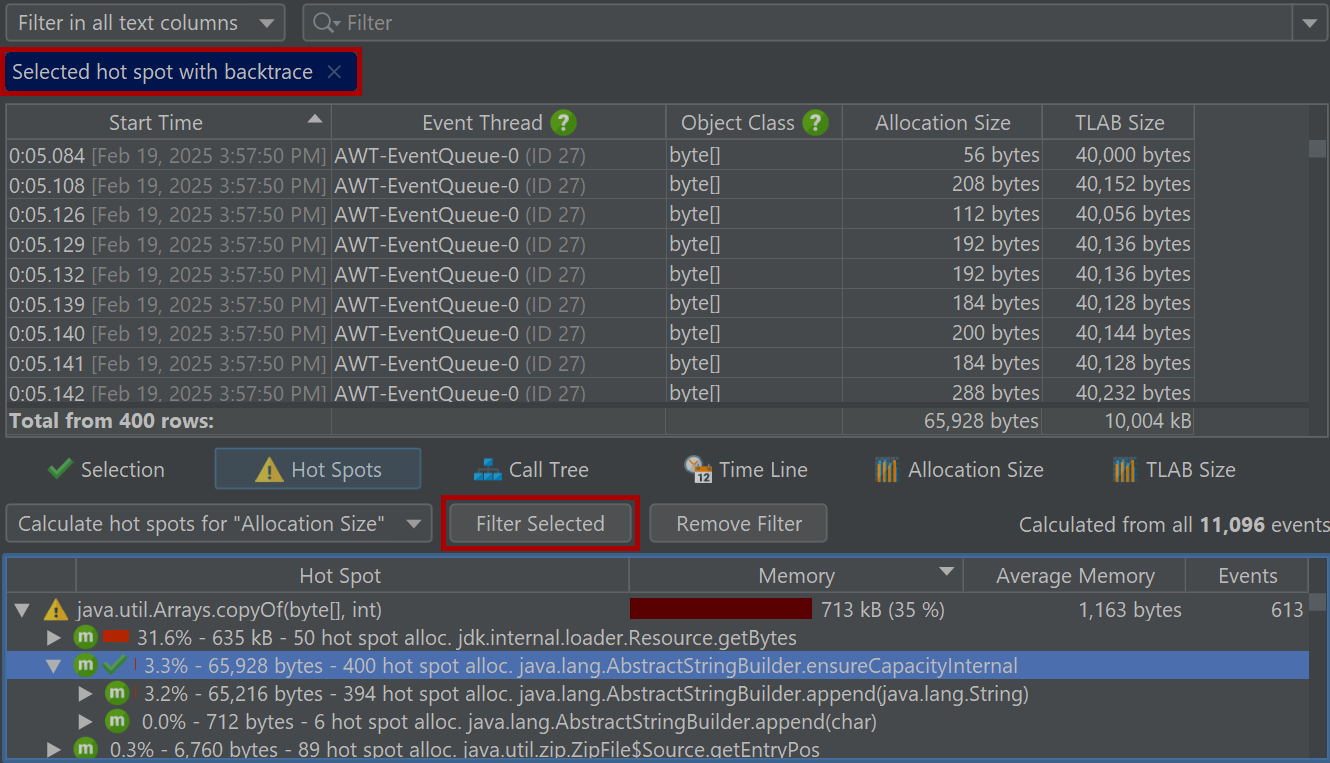This screenshot has width=1330, height=763.
Task: Click the dark red memory bar for copyOf
Action: tap(721, 609)
